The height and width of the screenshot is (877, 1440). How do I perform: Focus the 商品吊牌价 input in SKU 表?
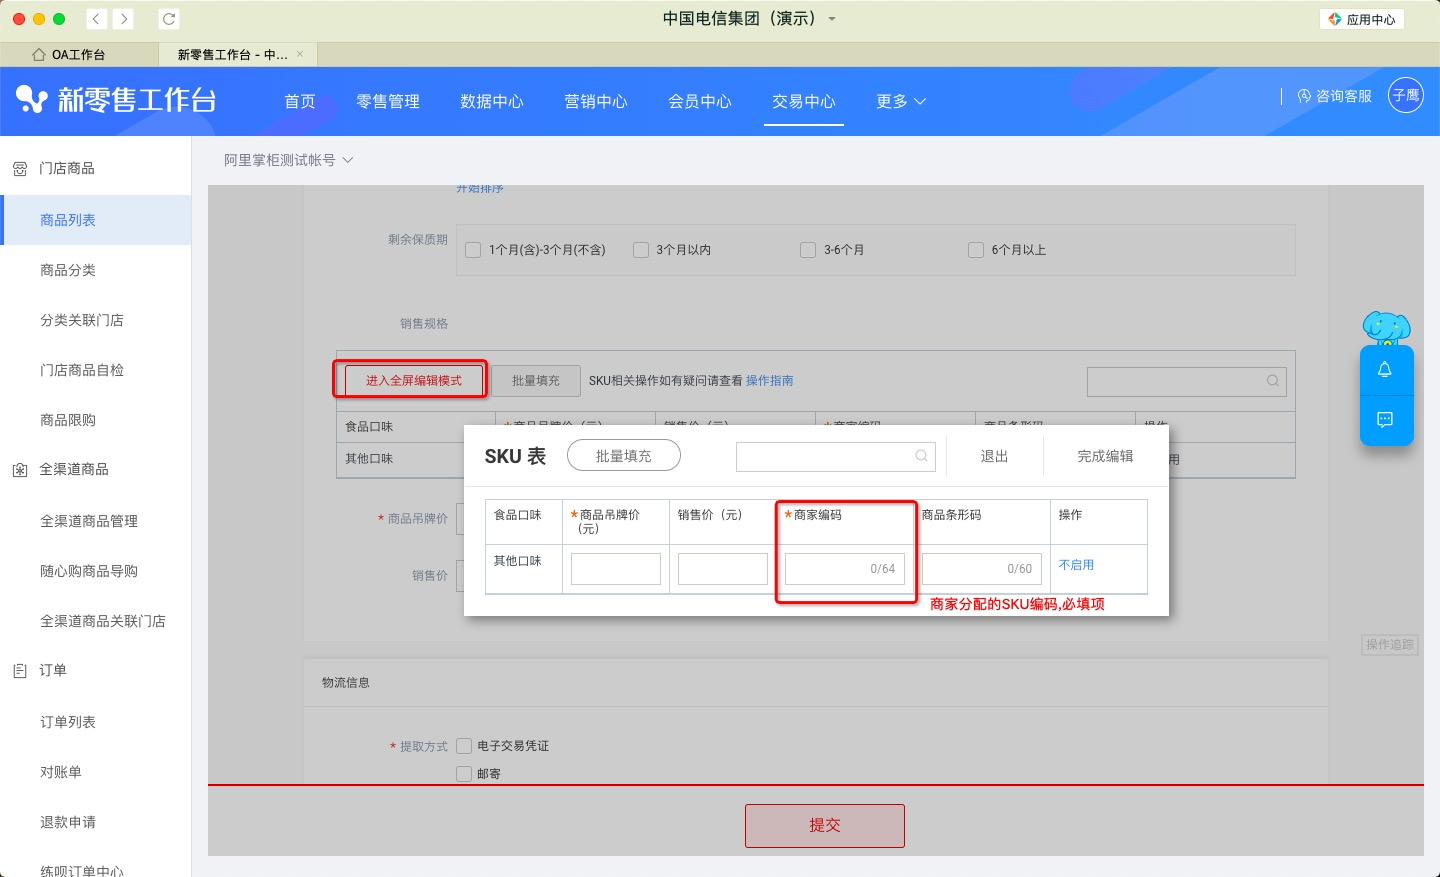(x=616, y=569)
